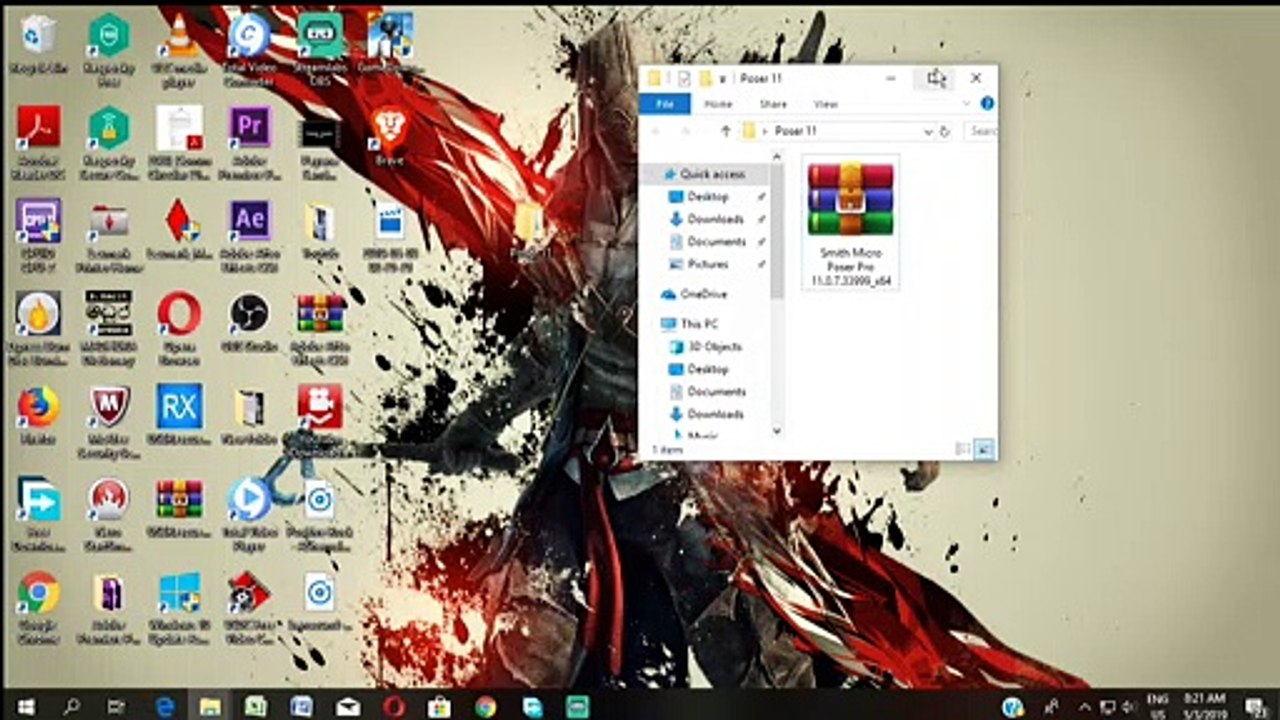The image size is (1280, 720).
Task: Open the Brave browser desktop shortcut
Action: pos(389,135)
